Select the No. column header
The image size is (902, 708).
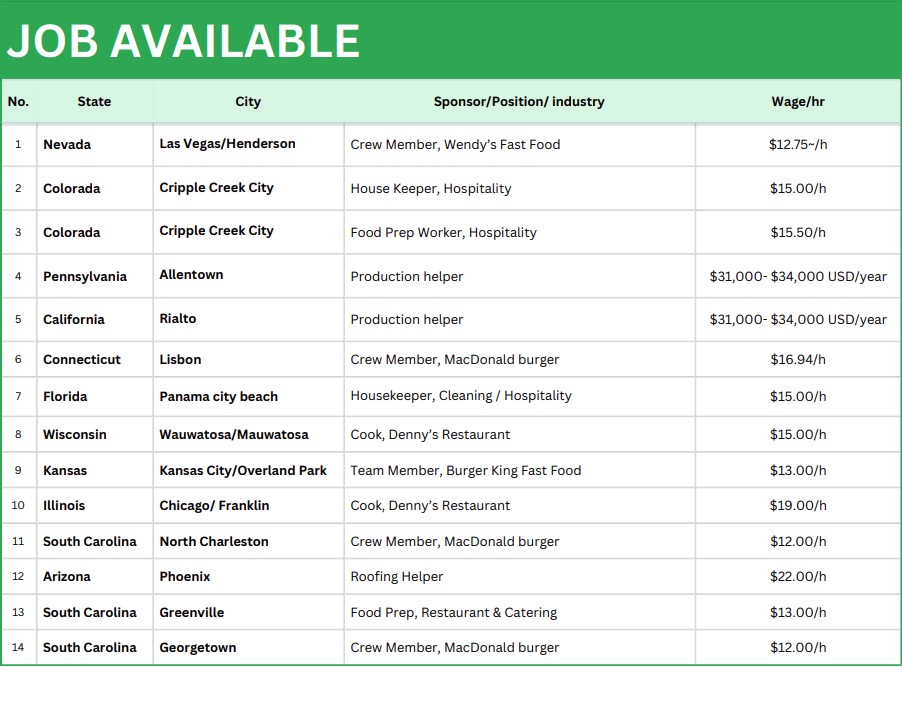click(18, 102)
